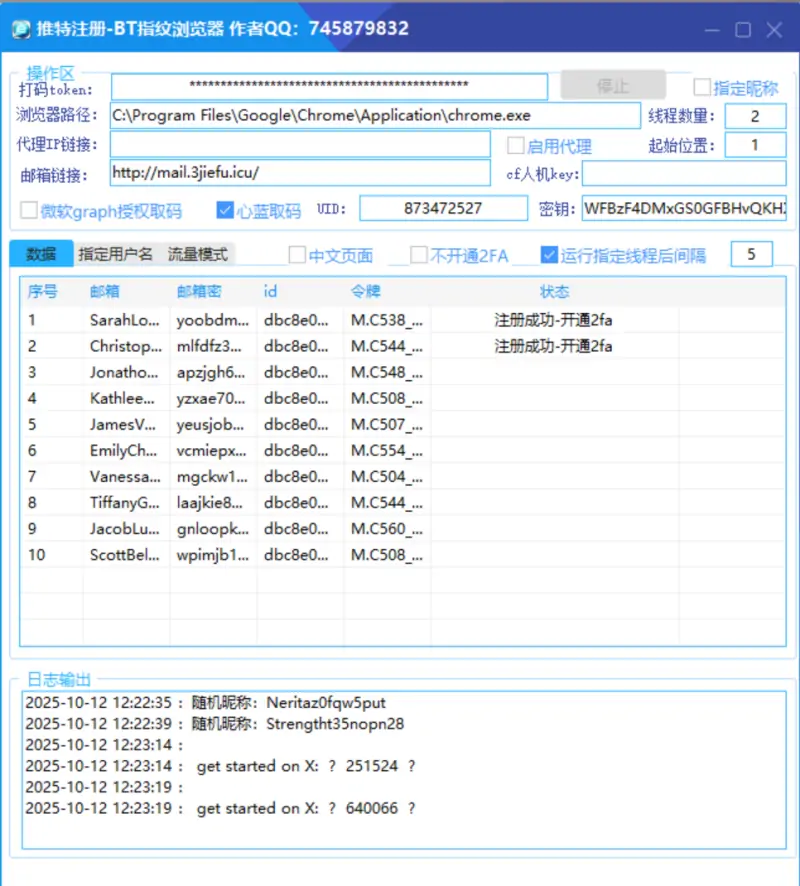The width and height of the screenshot is (800, 886).
Task: Close the 推特注册 window
Action: click(x=774, y=30)
